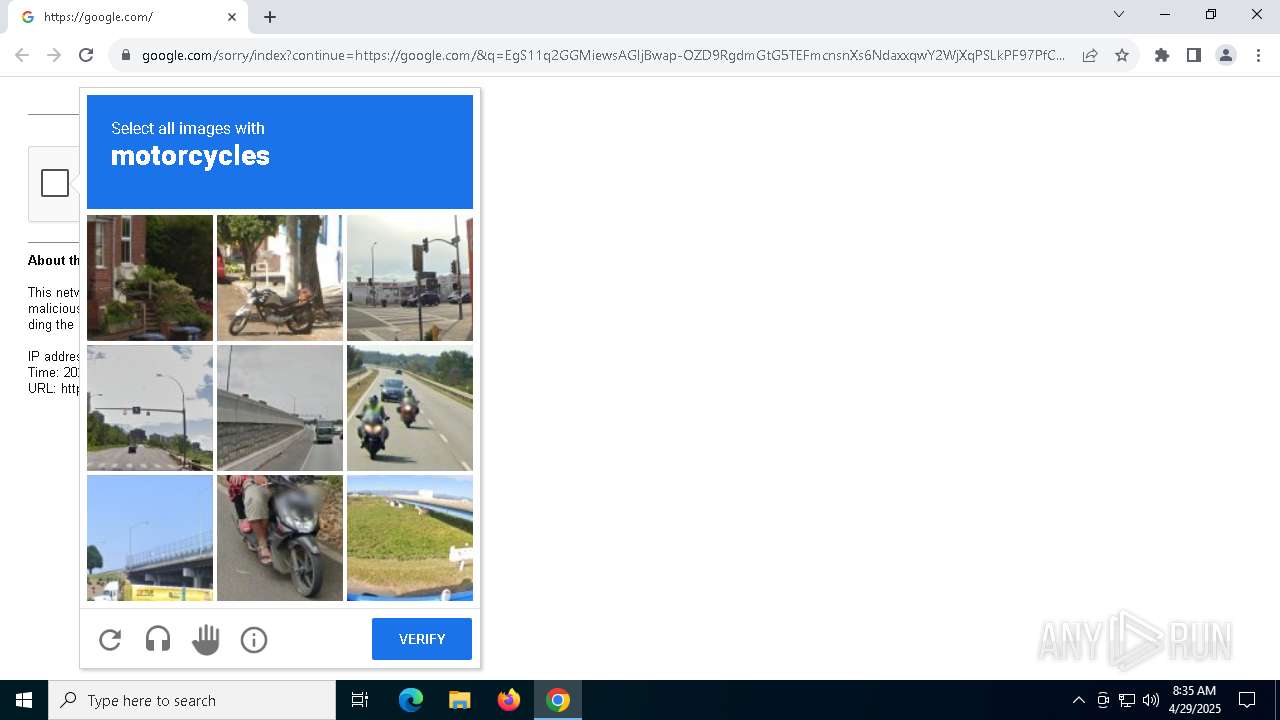
Task: Open the clock showing 8:35 AM
Action: [1194, 700]
